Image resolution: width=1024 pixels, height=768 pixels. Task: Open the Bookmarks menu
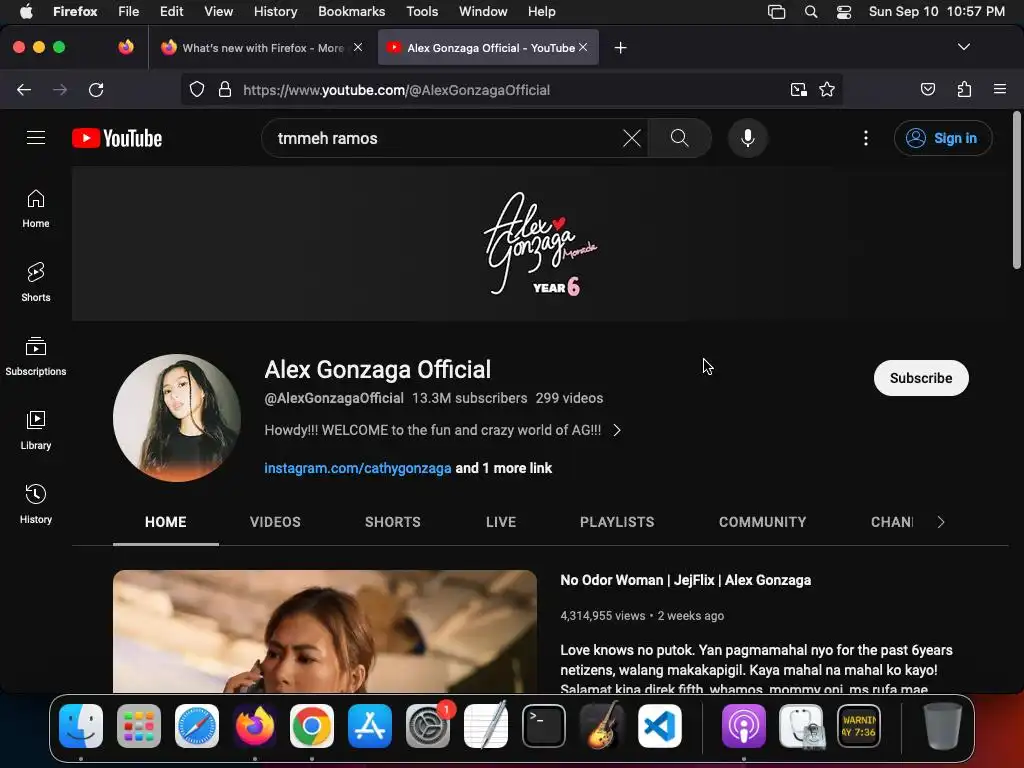[x=351, y=12]
